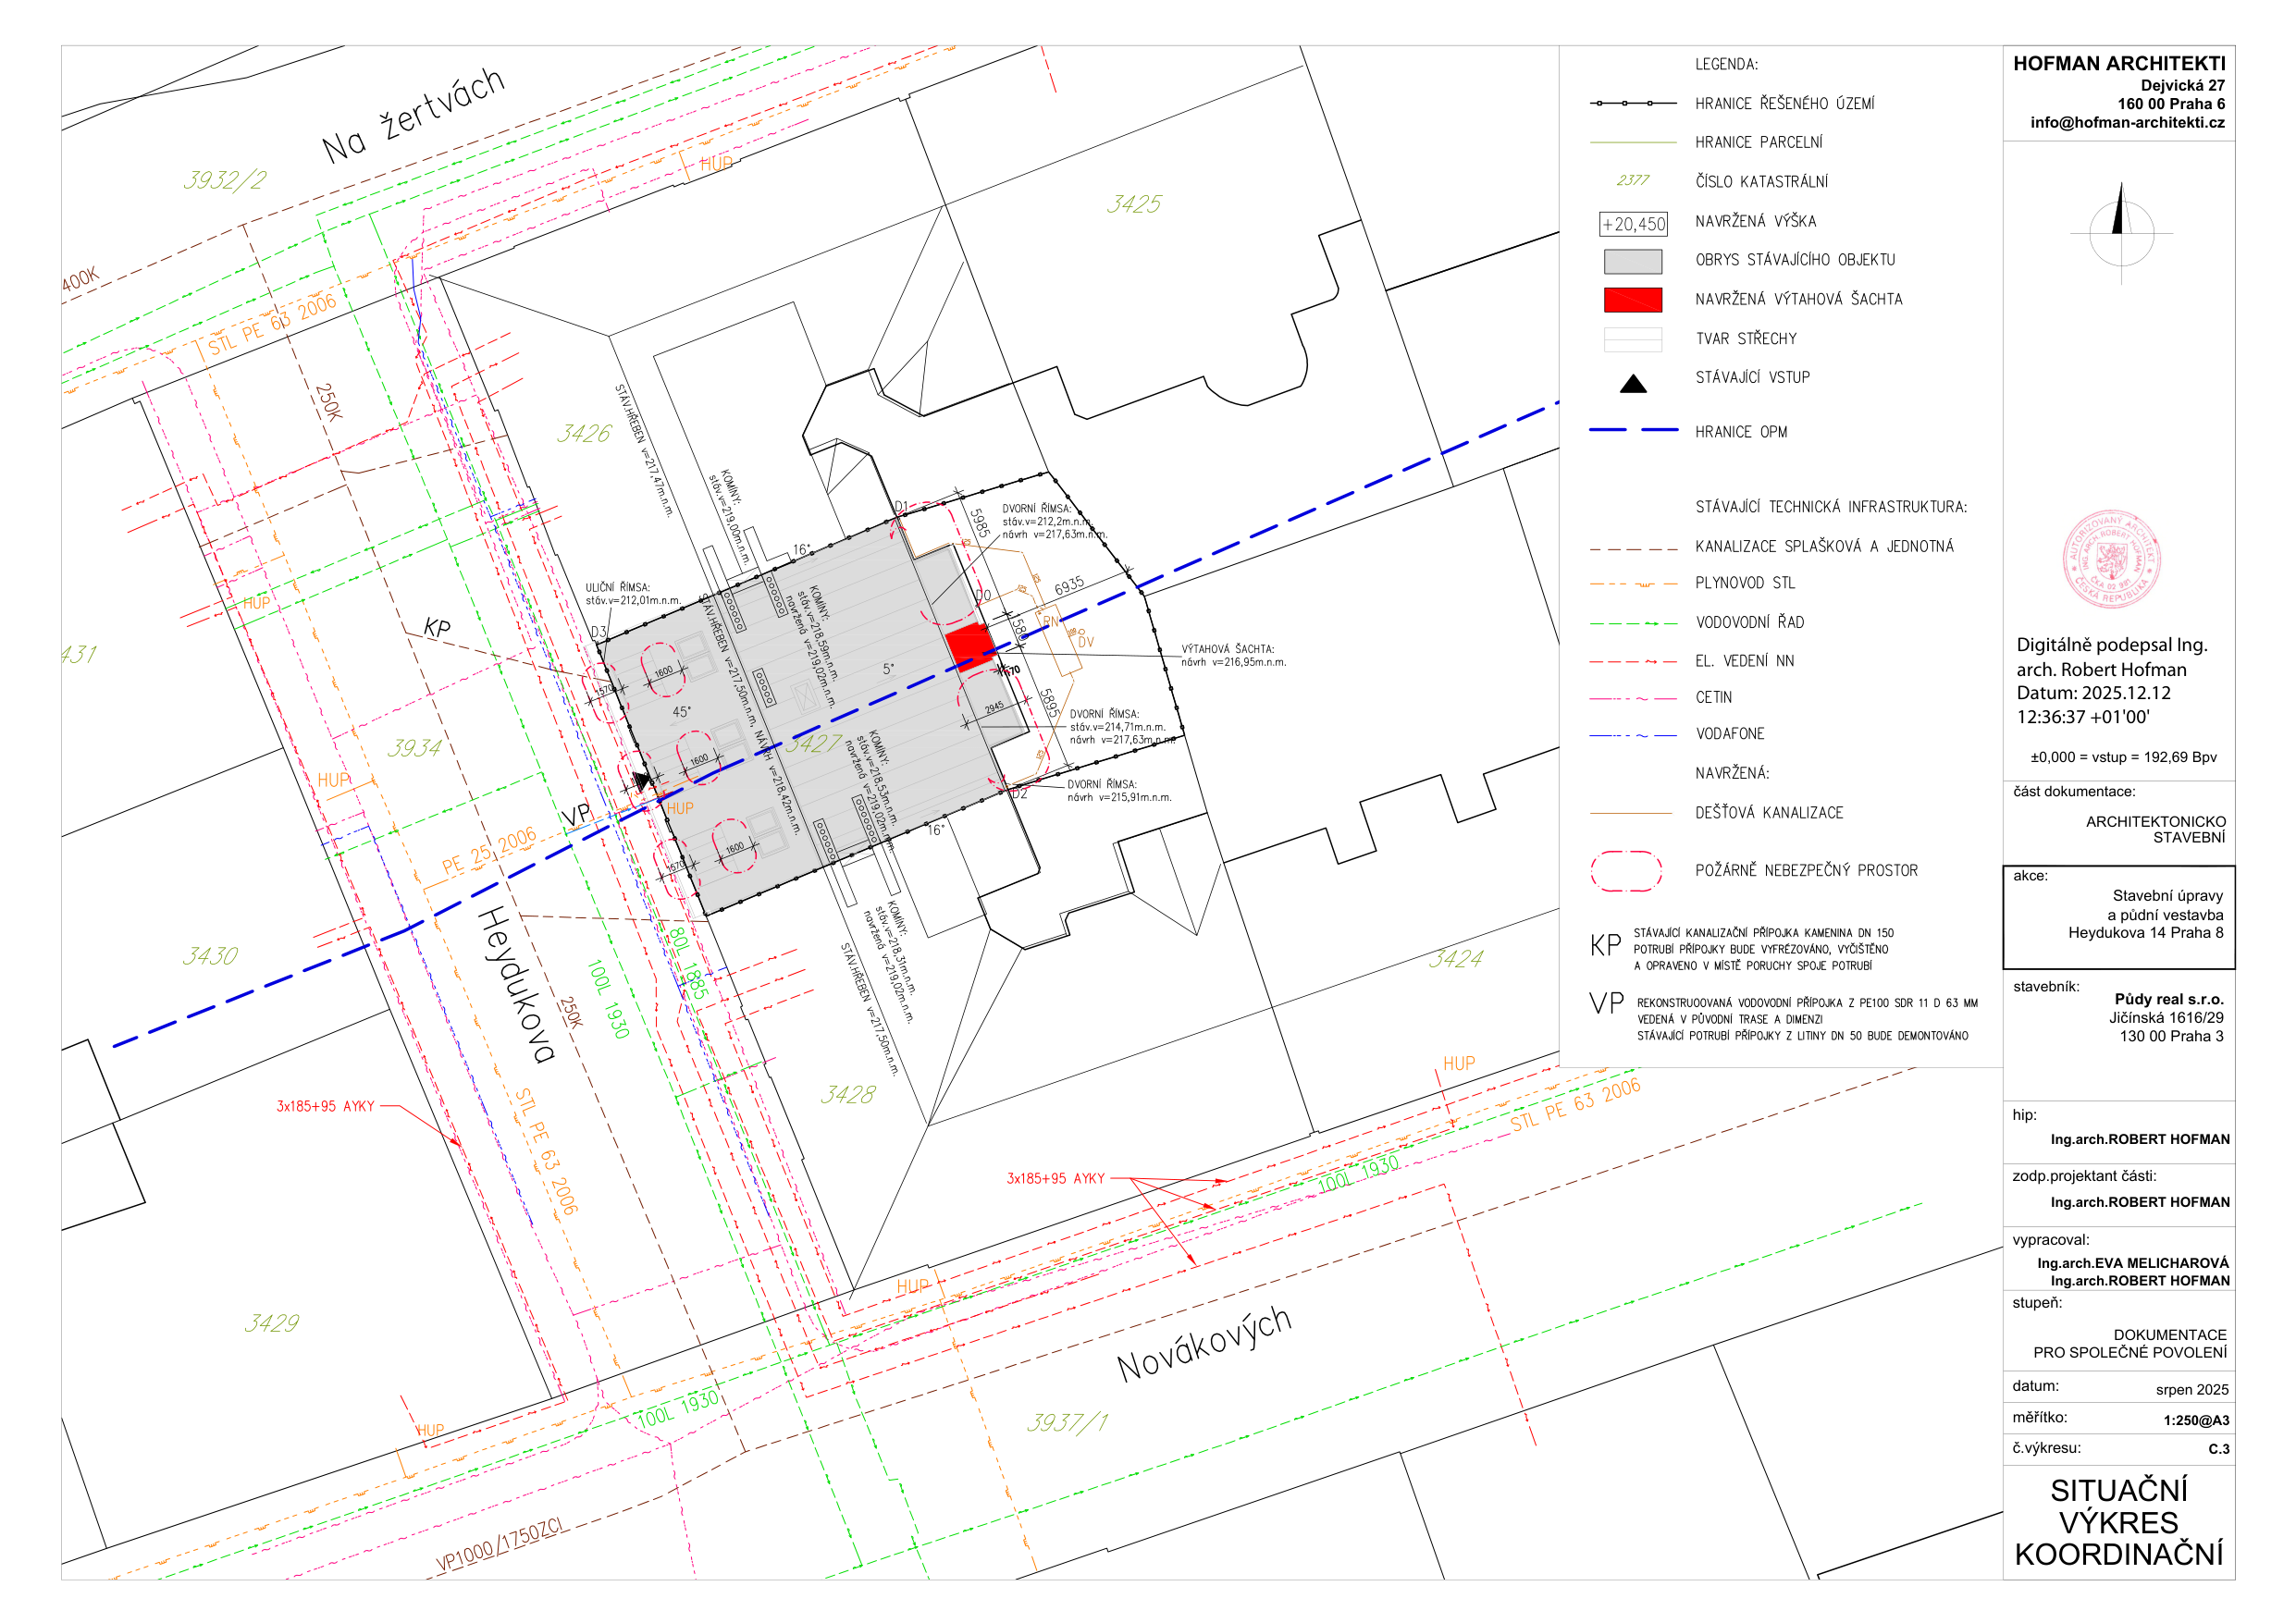
Task: Click the 80L 1885 pipe label
Action: click(x=689, y=963)
